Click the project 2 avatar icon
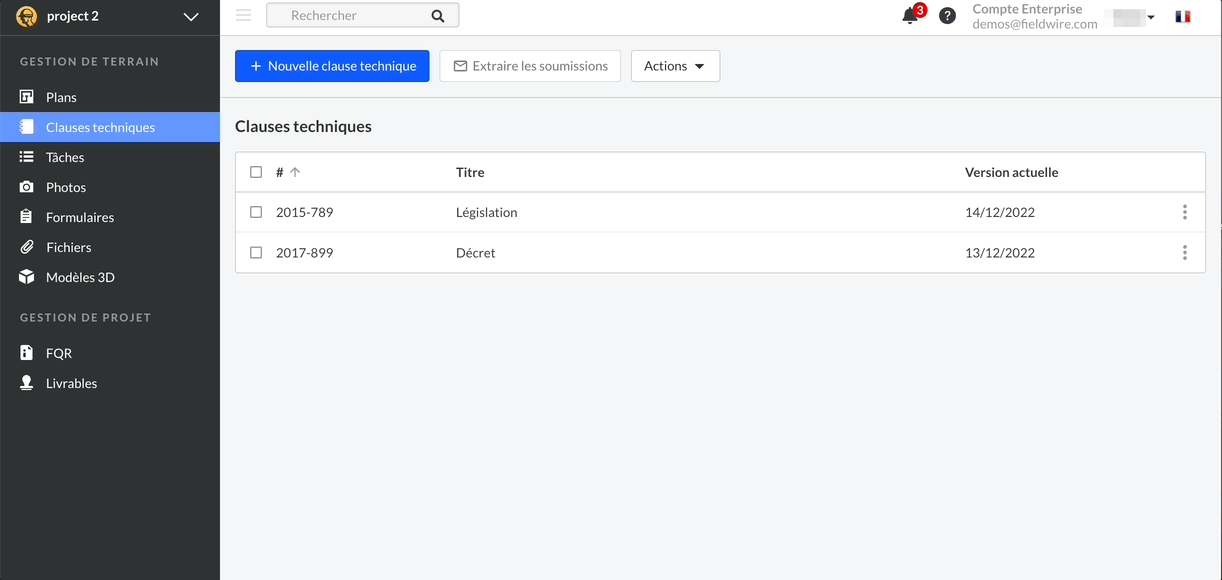The height and width of the screenshot is (580, 1222). pyautogui.click(x=27, y=16)
